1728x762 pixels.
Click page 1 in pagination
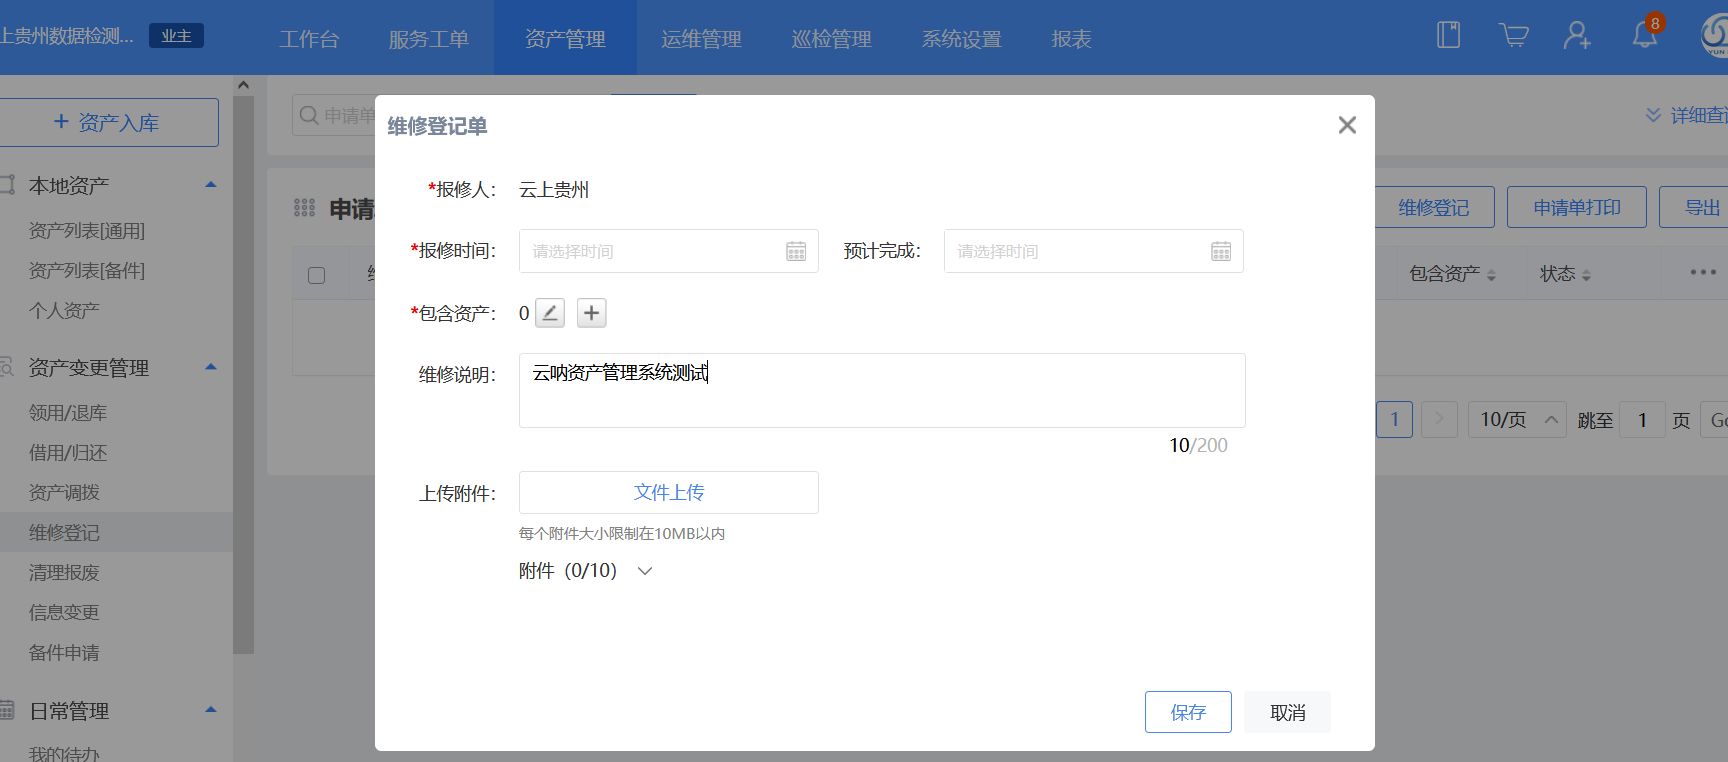pyautogui.click(x=1394, y=420)
